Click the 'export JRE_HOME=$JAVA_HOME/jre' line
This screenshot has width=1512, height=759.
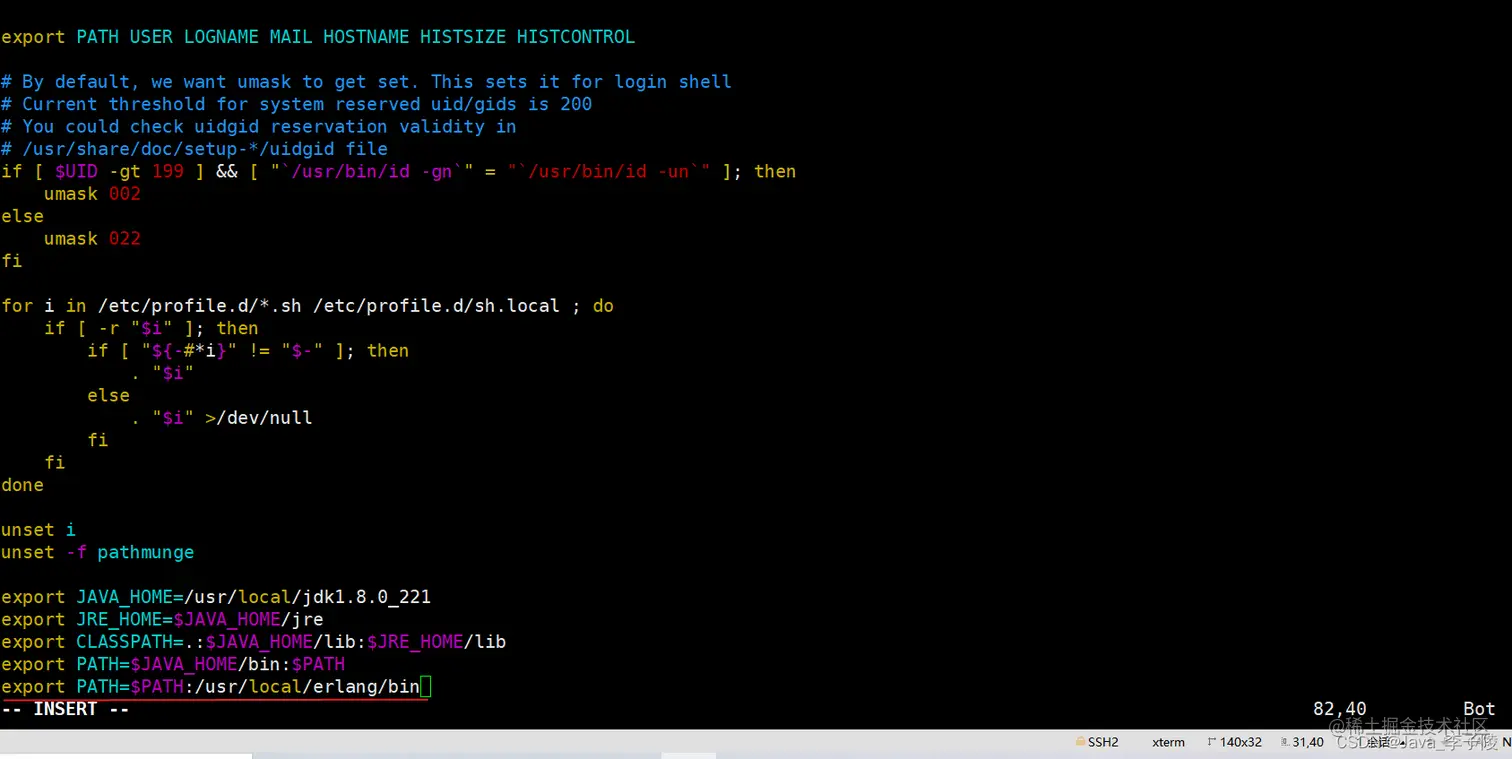pyautogui.click(x=162, y=619)
